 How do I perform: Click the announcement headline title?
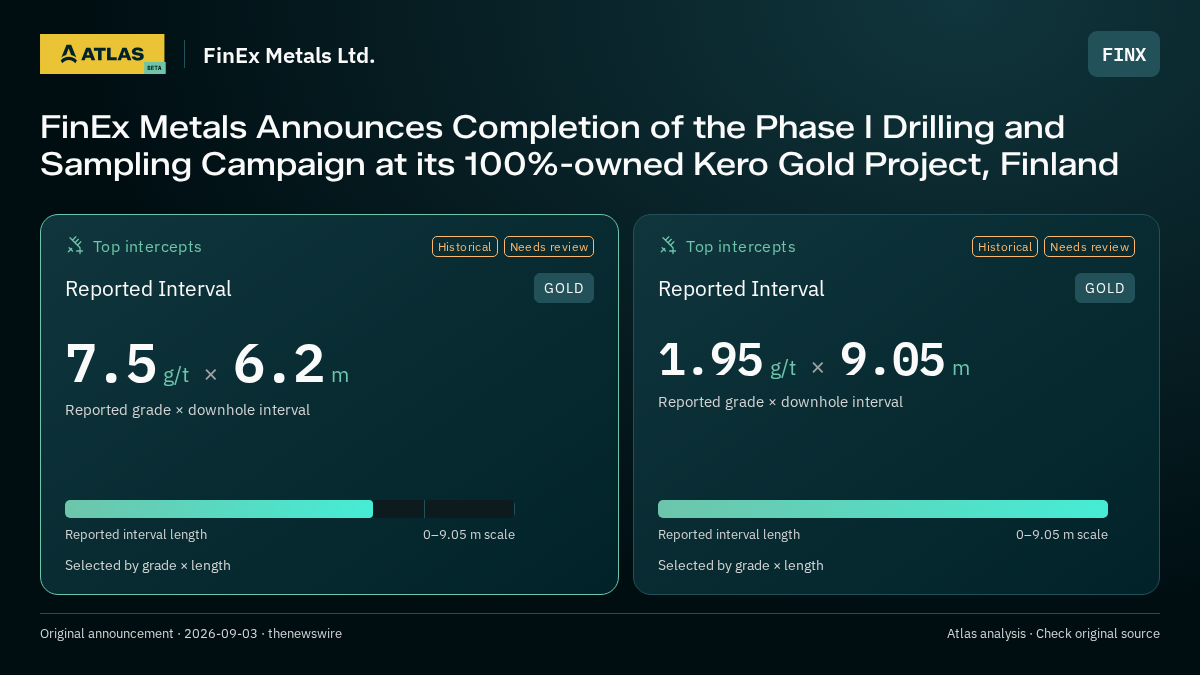click(x=580, y=145)
